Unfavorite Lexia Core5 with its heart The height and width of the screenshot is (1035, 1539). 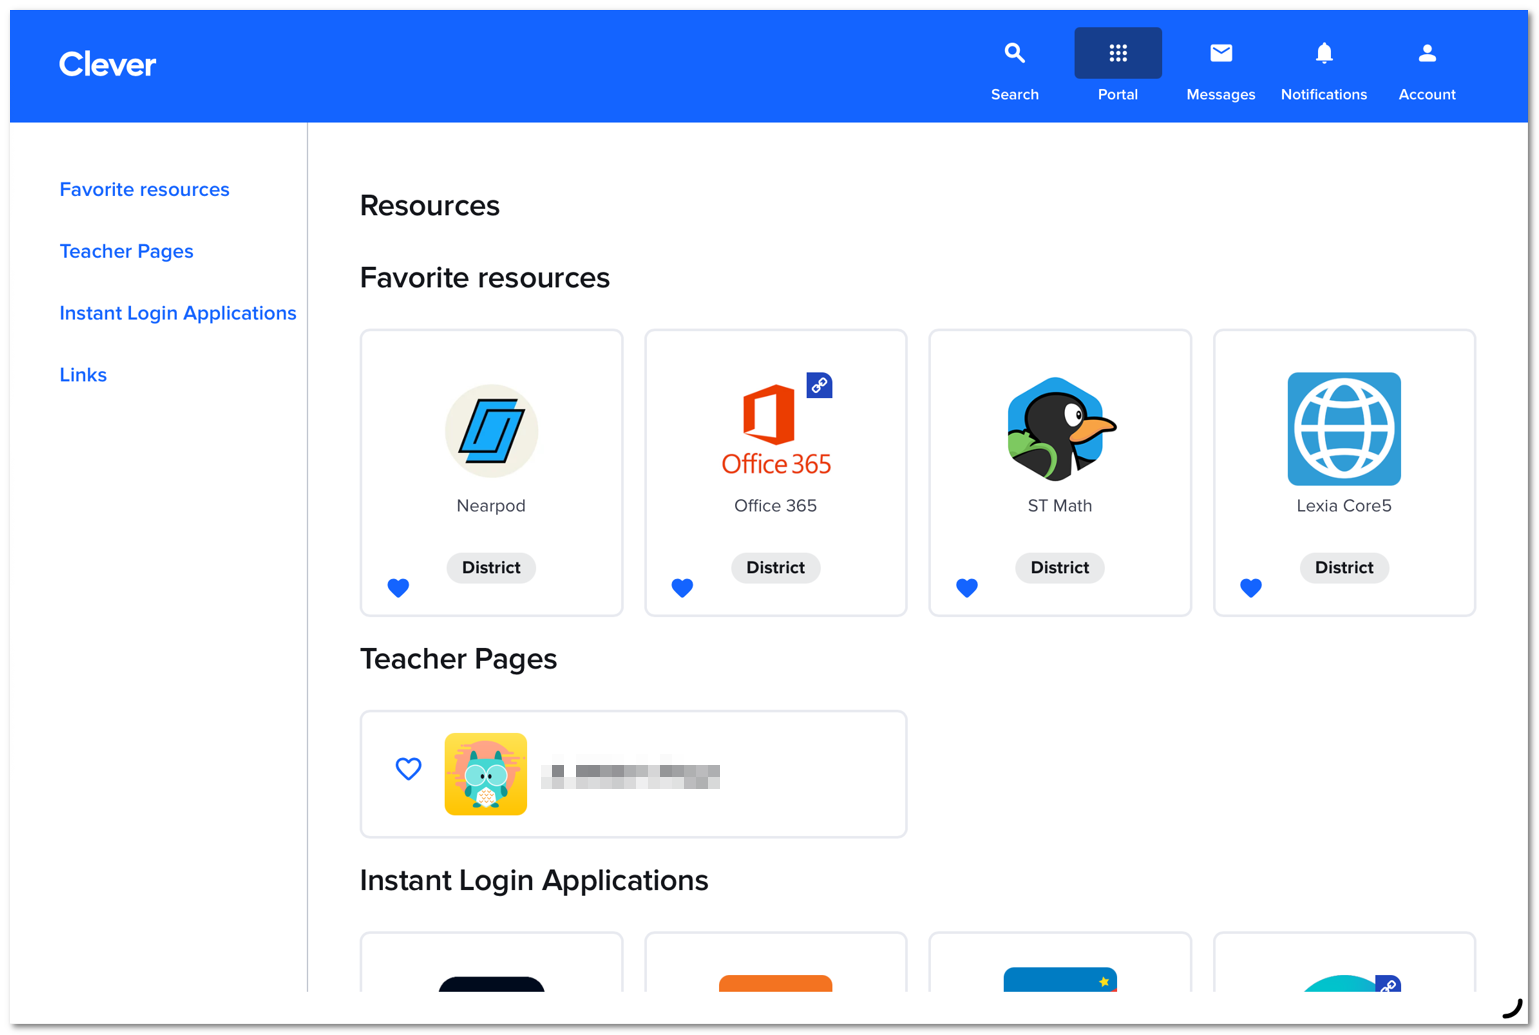[1250, 588]
